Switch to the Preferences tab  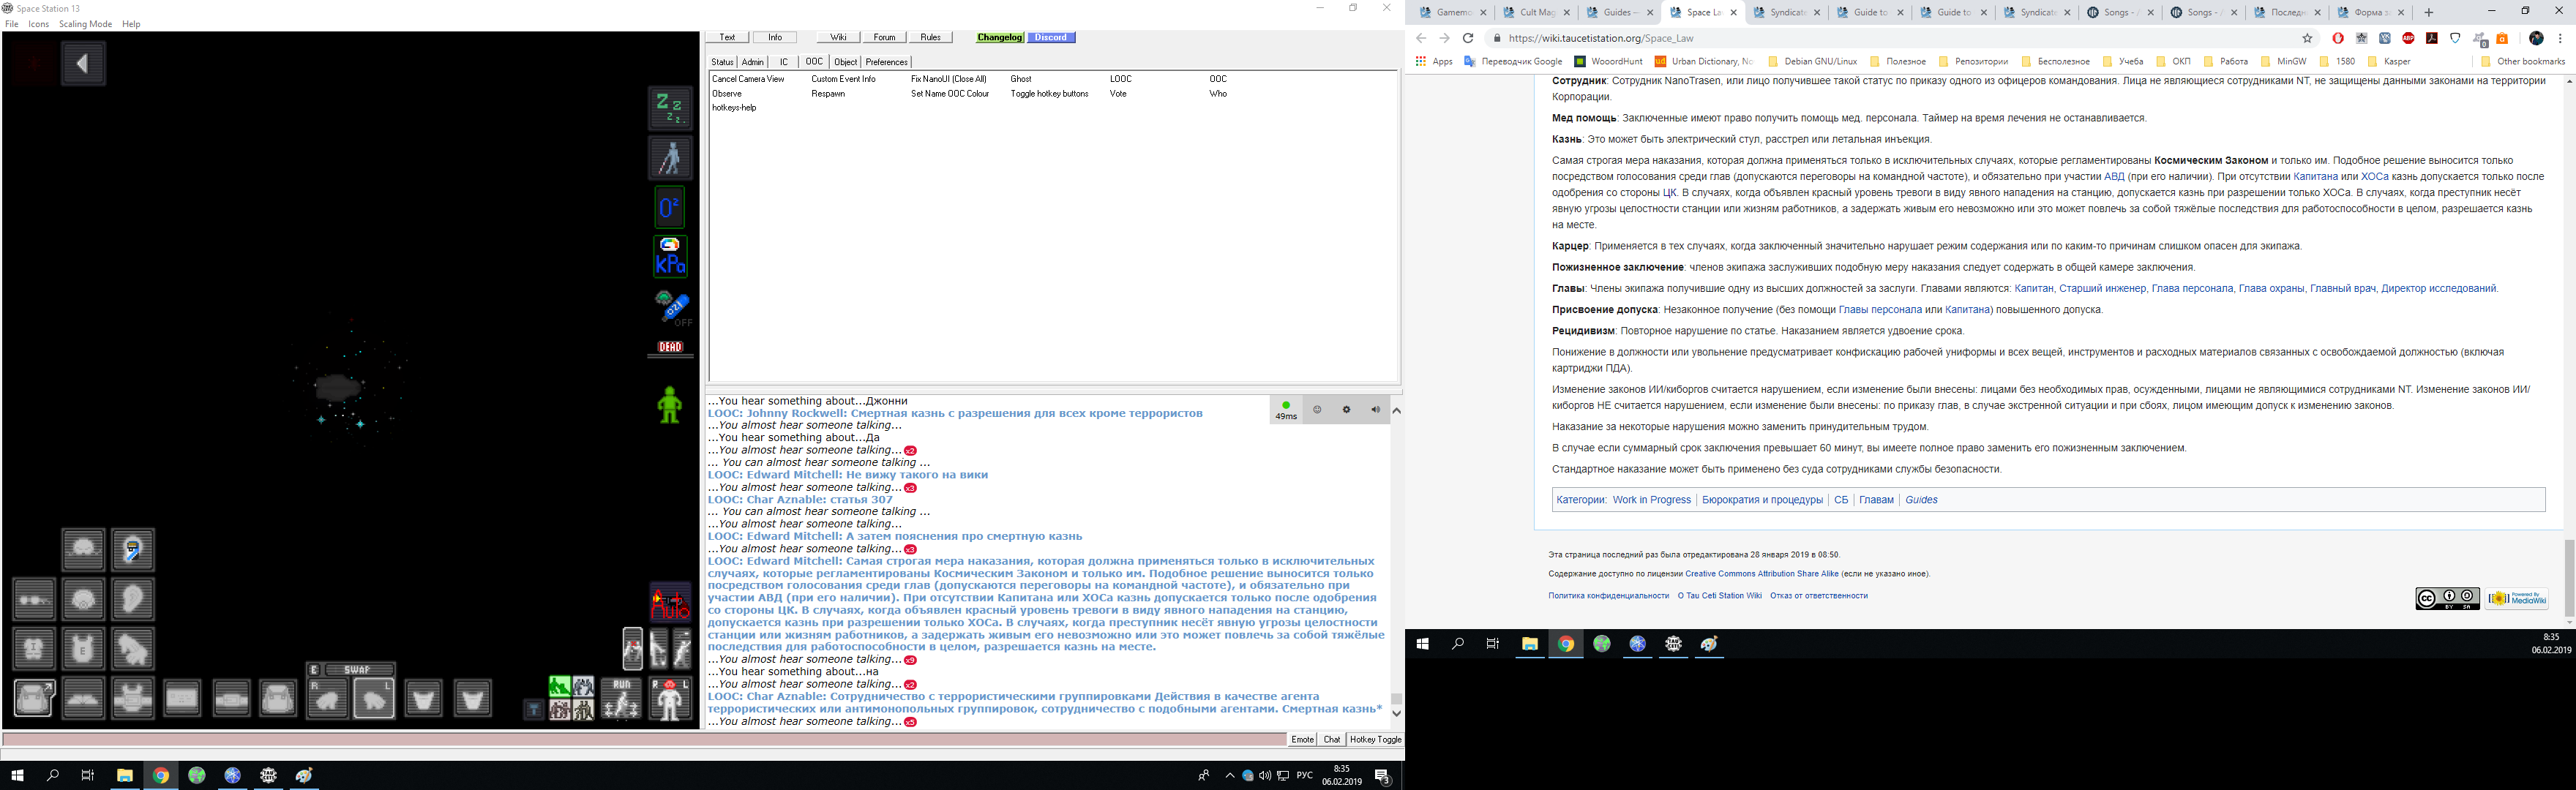pos(886,62)
